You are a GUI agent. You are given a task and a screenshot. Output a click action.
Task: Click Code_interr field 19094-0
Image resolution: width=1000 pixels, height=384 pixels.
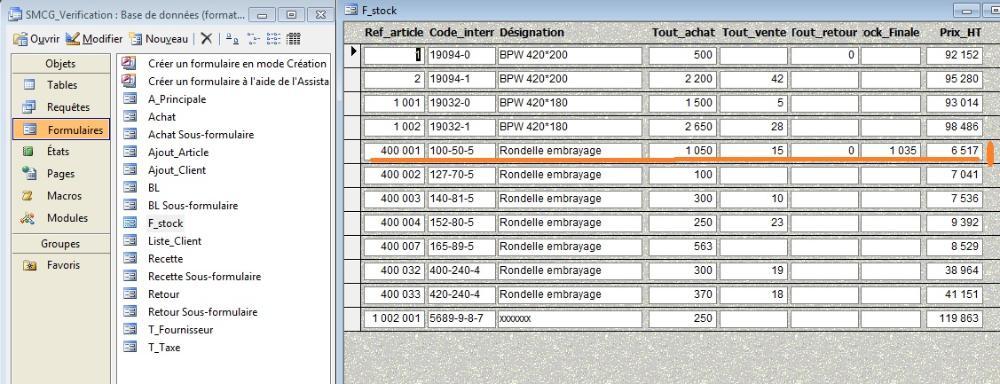pos(461,55)
